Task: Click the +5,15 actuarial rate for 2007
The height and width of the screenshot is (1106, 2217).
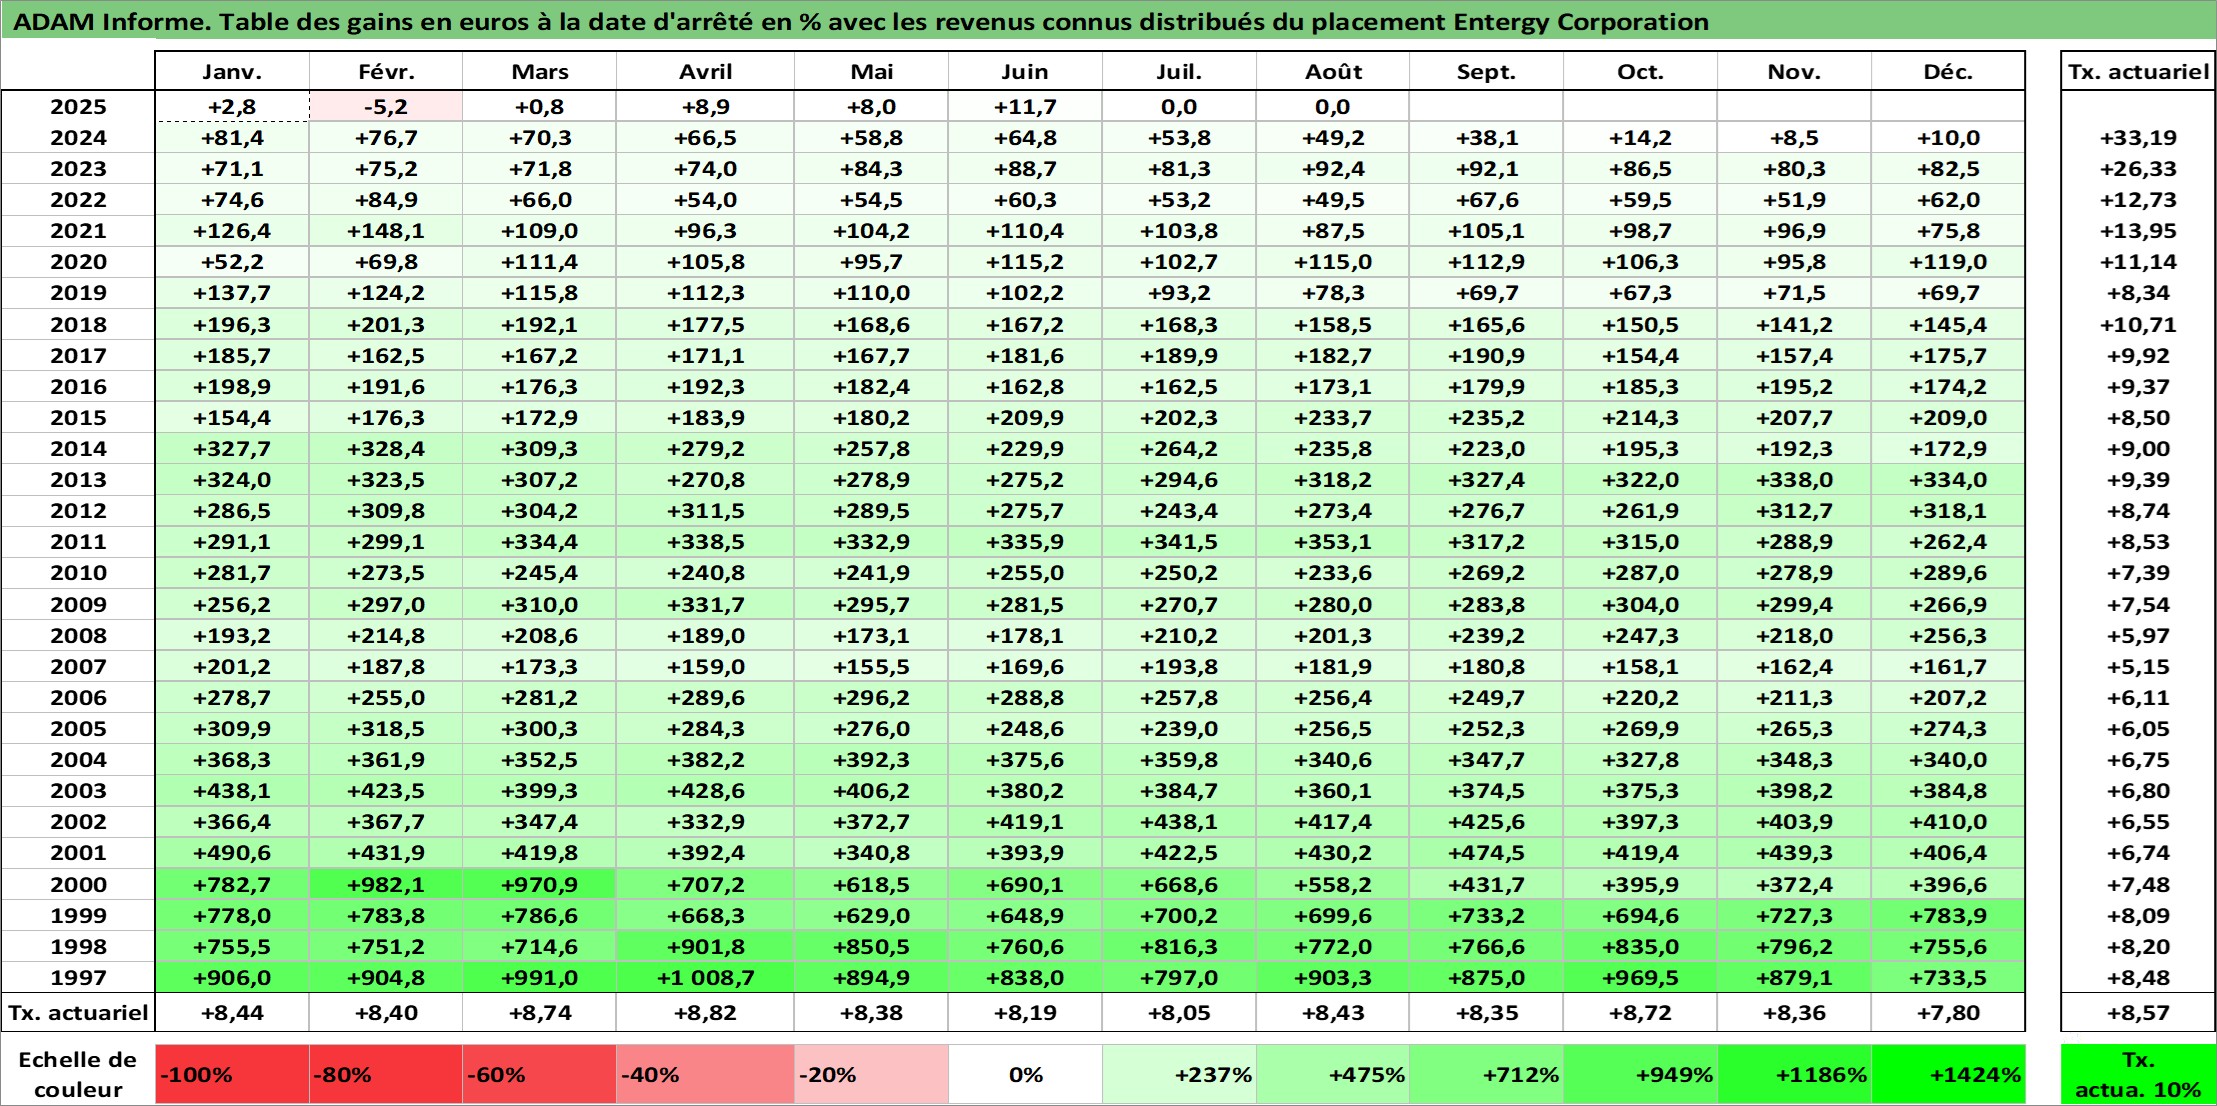Action: pyautogui.click(x=2138, y=667)
